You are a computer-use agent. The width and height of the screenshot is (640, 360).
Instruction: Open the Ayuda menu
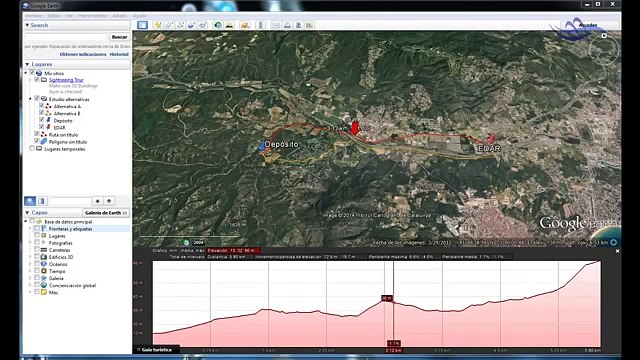(x=140, y=16)
